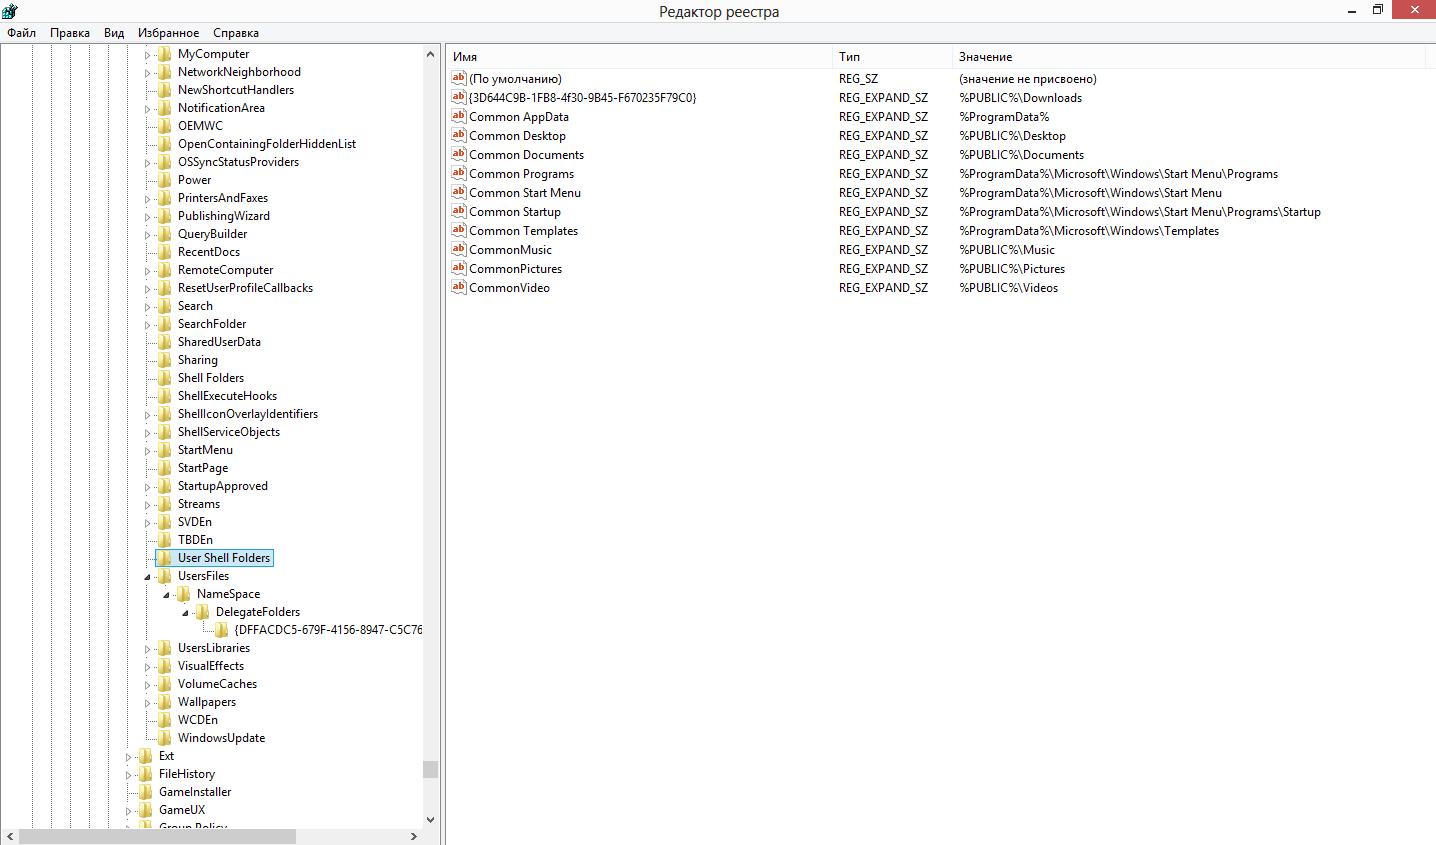
Task: Click the icon of the Common Startup value
Action: pos(459,211)
